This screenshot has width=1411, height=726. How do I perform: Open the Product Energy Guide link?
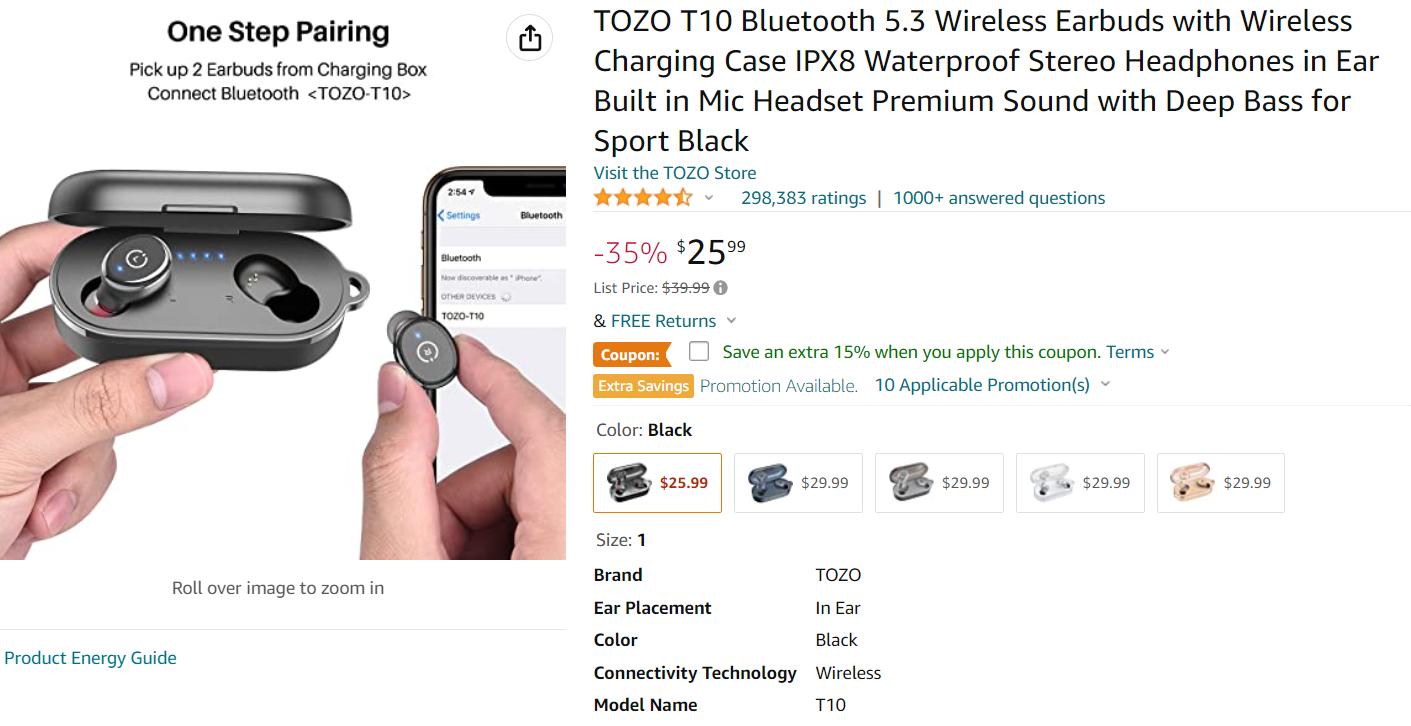90,658
